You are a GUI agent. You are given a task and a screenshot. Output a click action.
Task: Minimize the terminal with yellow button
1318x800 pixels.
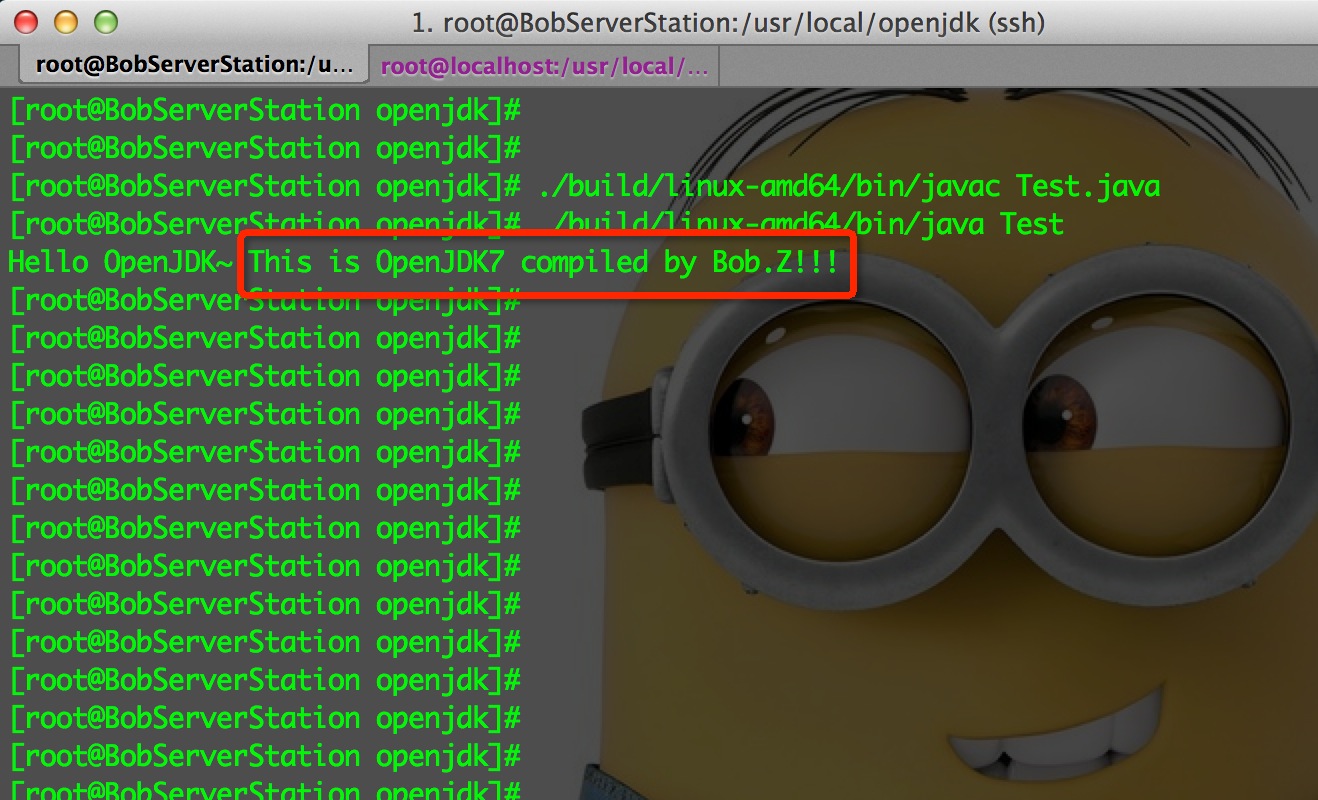(x=66, y=21)
